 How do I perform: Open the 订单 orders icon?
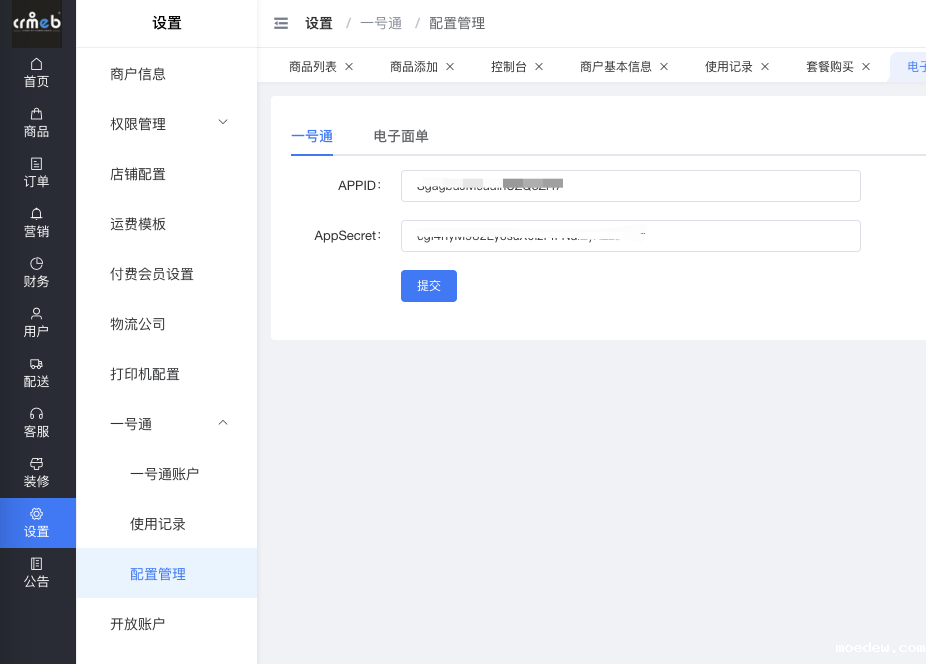click(37, 164)
